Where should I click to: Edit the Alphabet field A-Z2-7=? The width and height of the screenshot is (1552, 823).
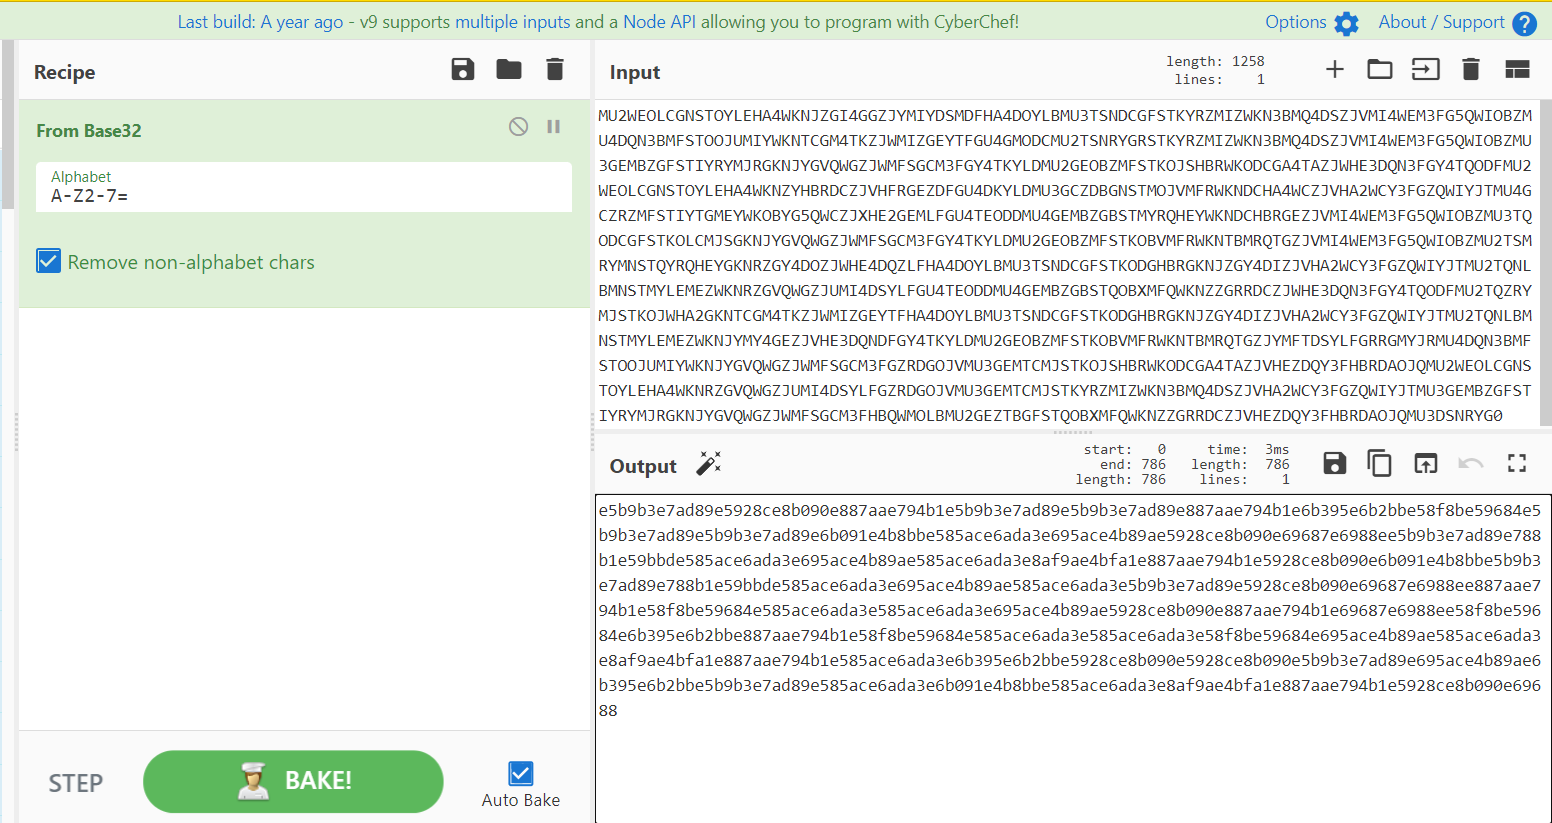pos(304,187)
